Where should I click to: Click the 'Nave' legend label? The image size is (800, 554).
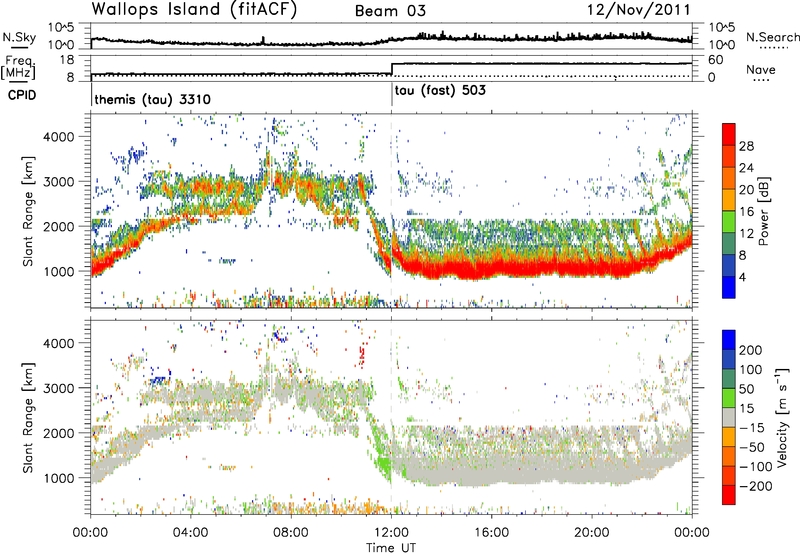(x=761, y=69)
